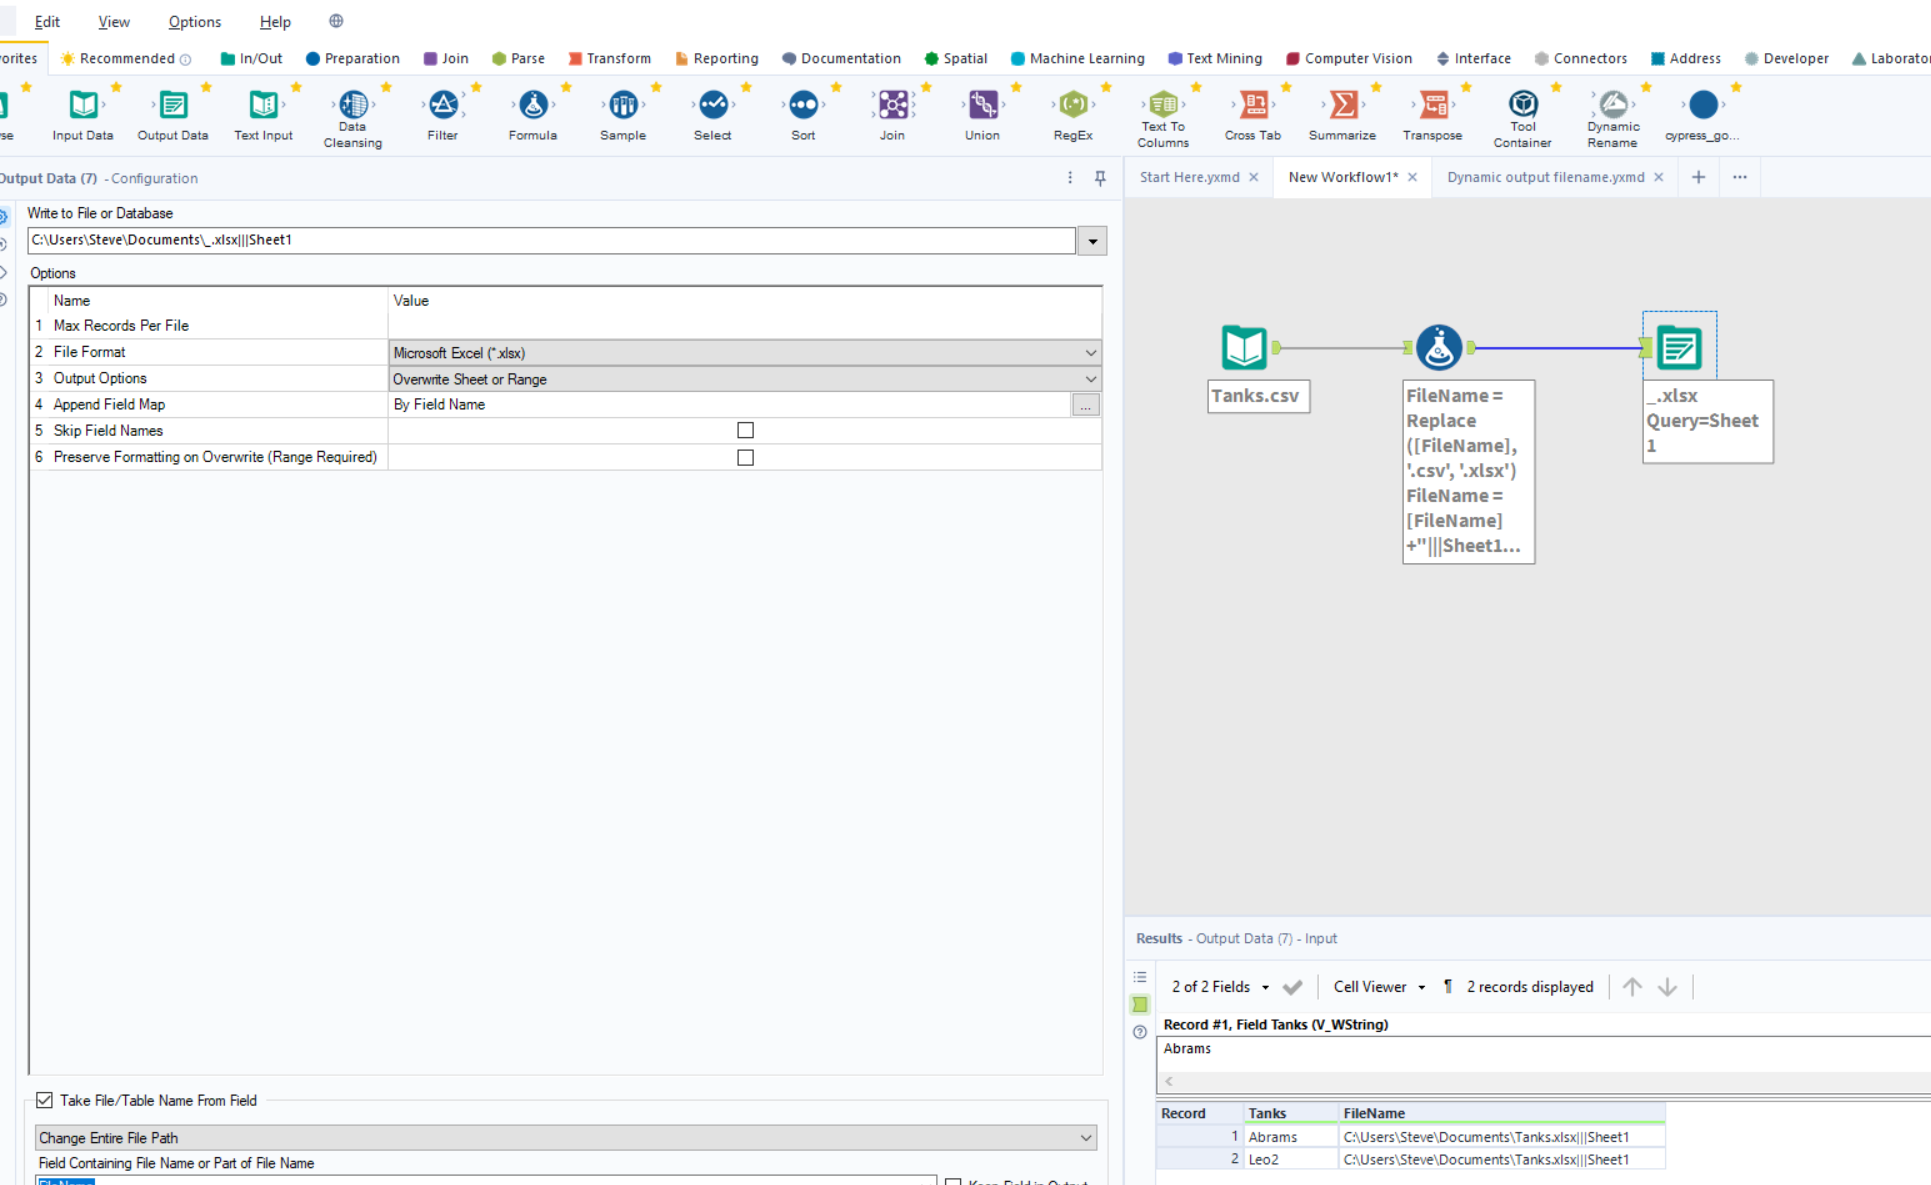Screen dimensions: 1931x1185
Task: Click the Summarize tool icon
Action: pos(1342,105)
